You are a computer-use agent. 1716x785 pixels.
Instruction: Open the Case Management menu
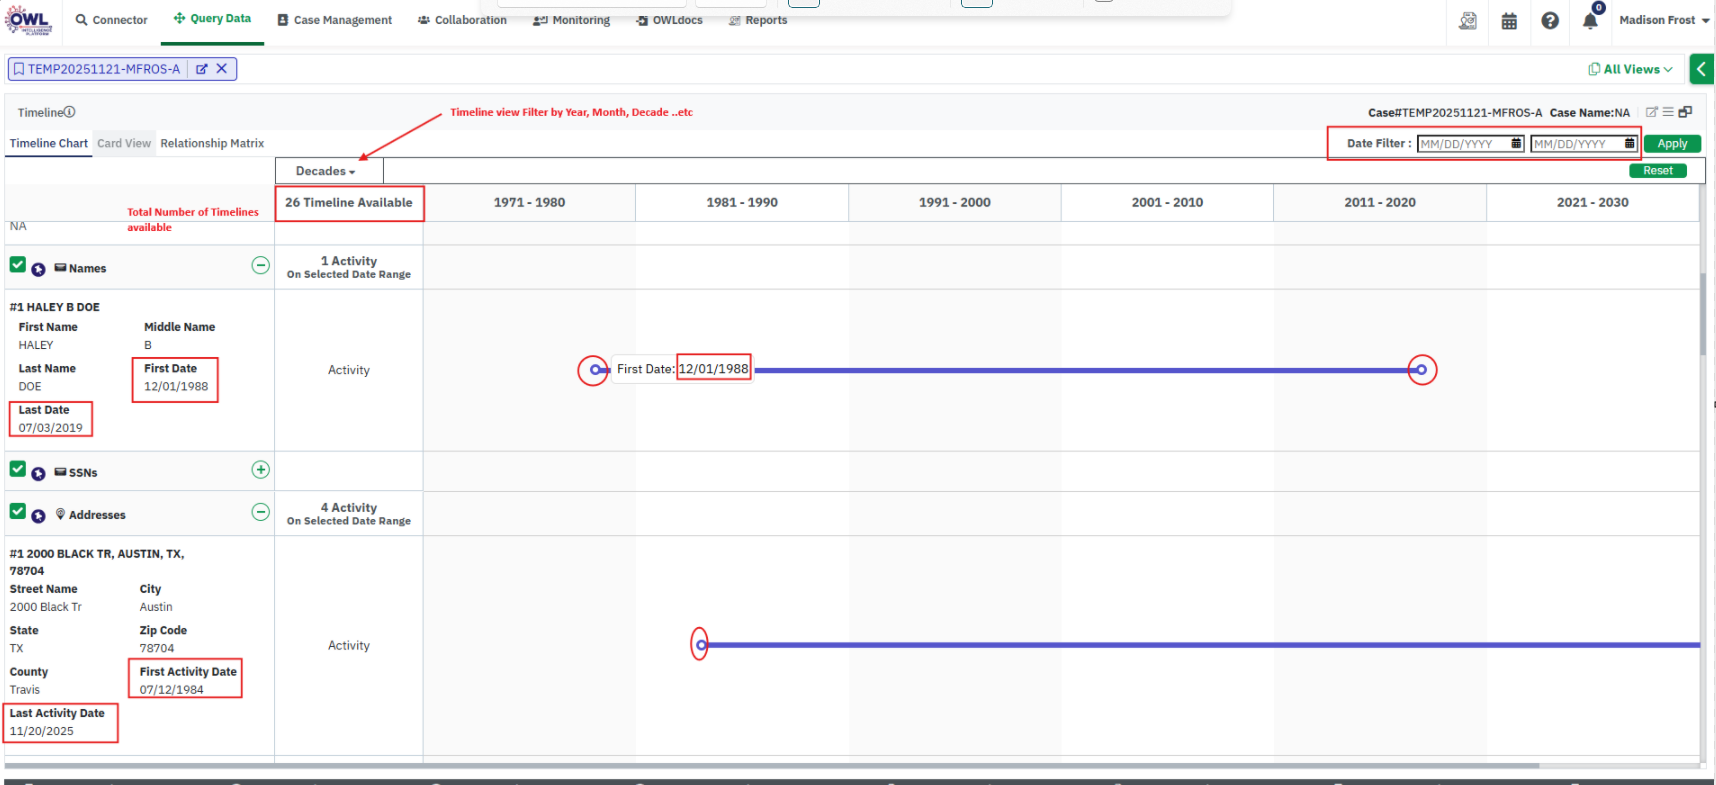click(x=335, y=20)
